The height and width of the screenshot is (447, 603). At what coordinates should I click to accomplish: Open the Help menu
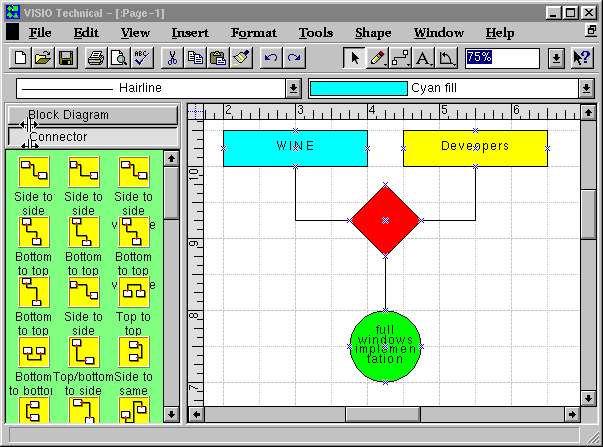[x=500, y=33]
